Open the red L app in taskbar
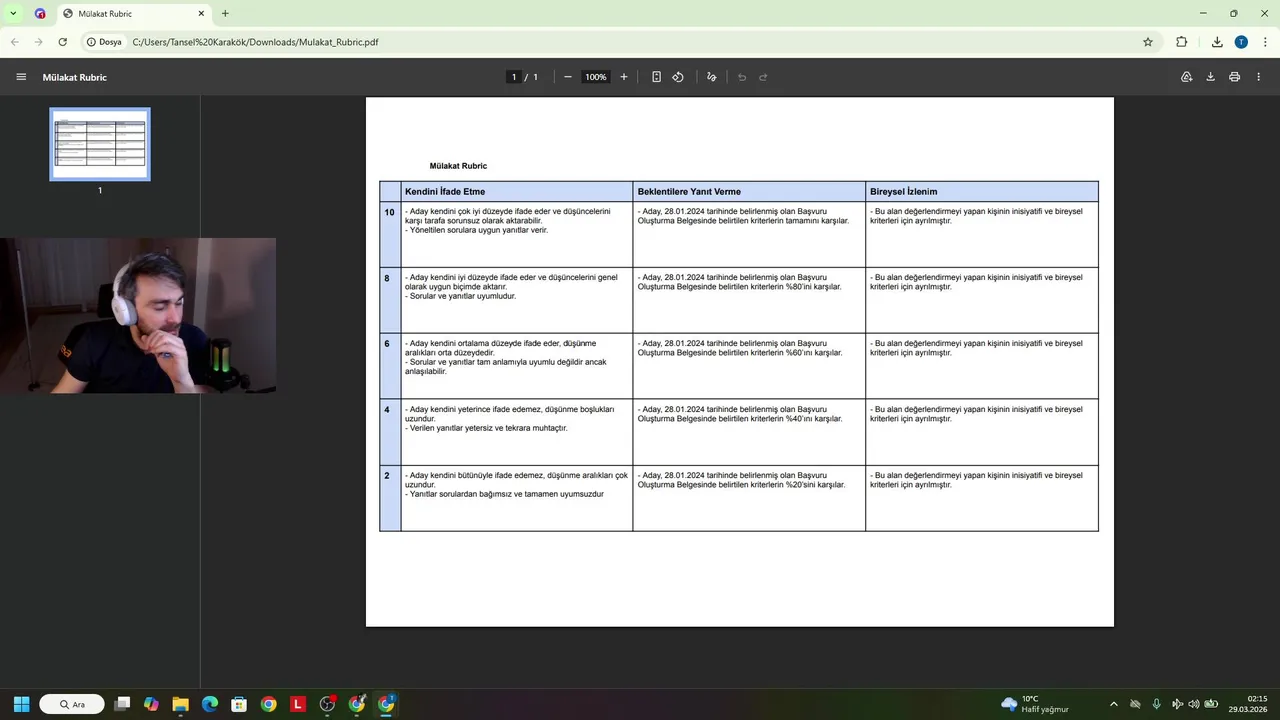The height and width of the screenshot is (720, 1280). click(298, 704)
